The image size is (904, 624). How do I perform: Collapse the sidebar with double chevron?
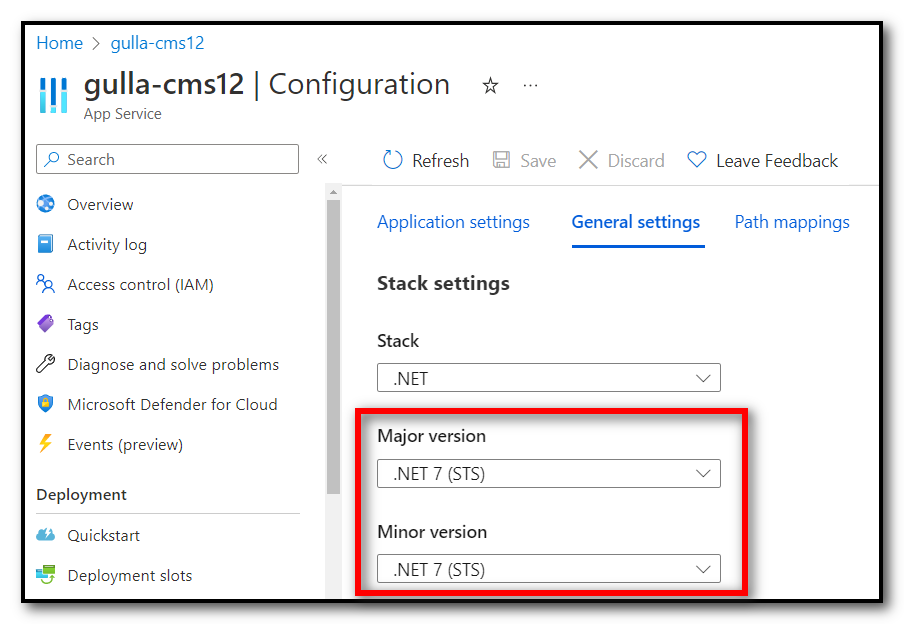pyautogui.click(x=322, y=159)
